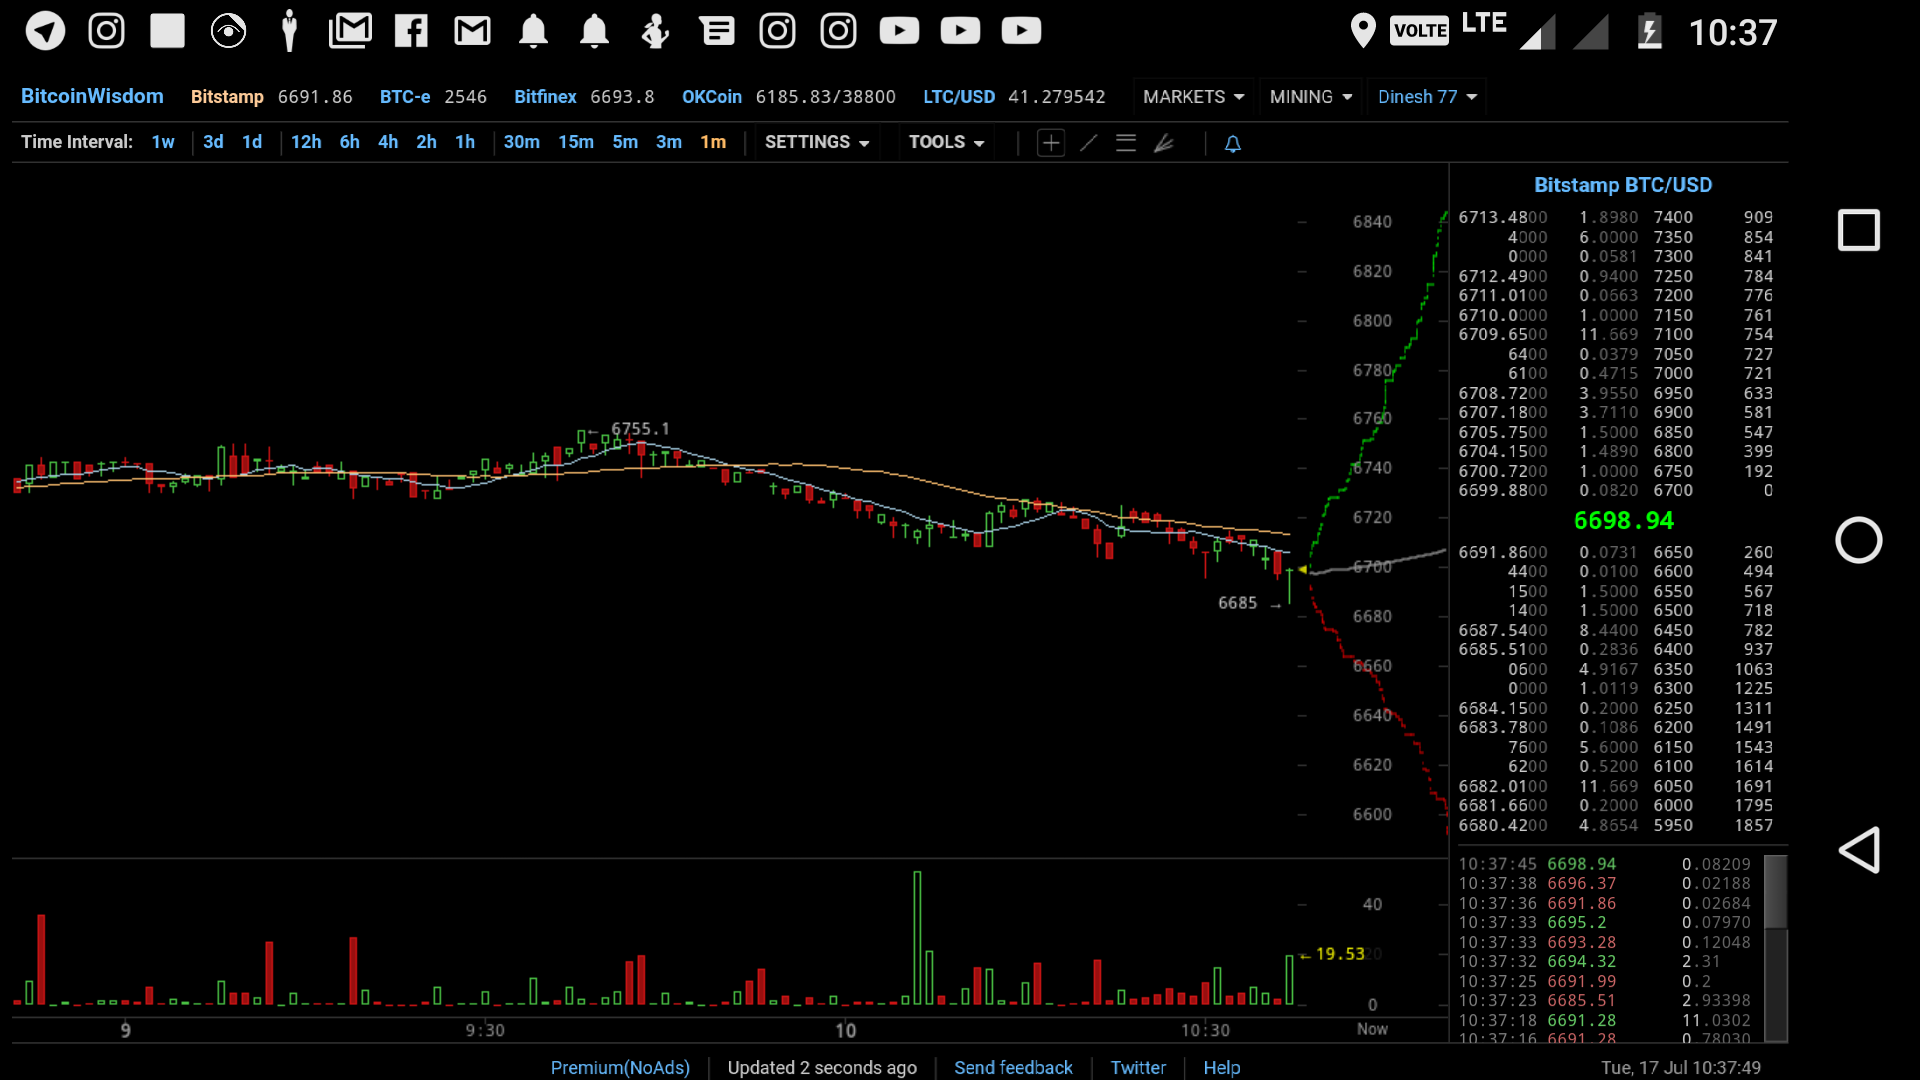Click the Premium(NoAds) link
This screenshot has width=1920, height=1080.
(620, 1067)
